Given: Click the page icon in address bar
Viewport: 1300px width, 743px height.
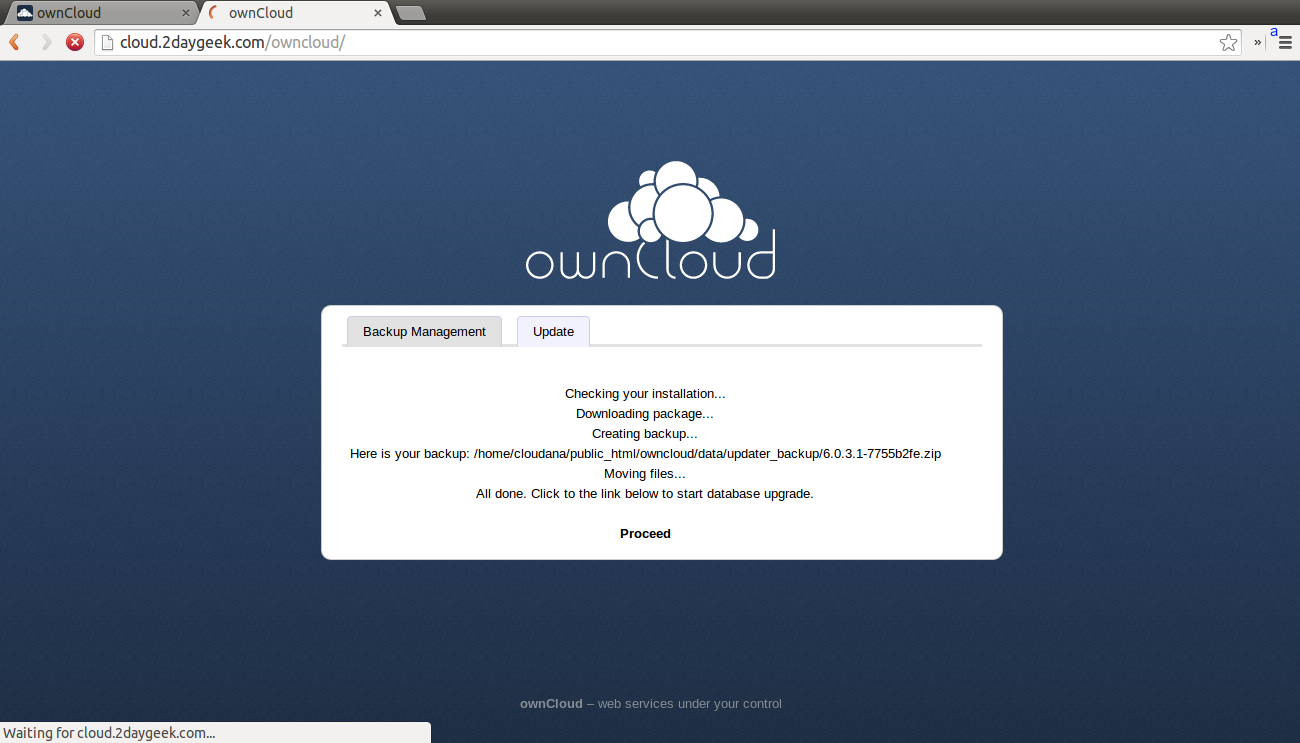Looking at the screenshot, I should point(107,42).
